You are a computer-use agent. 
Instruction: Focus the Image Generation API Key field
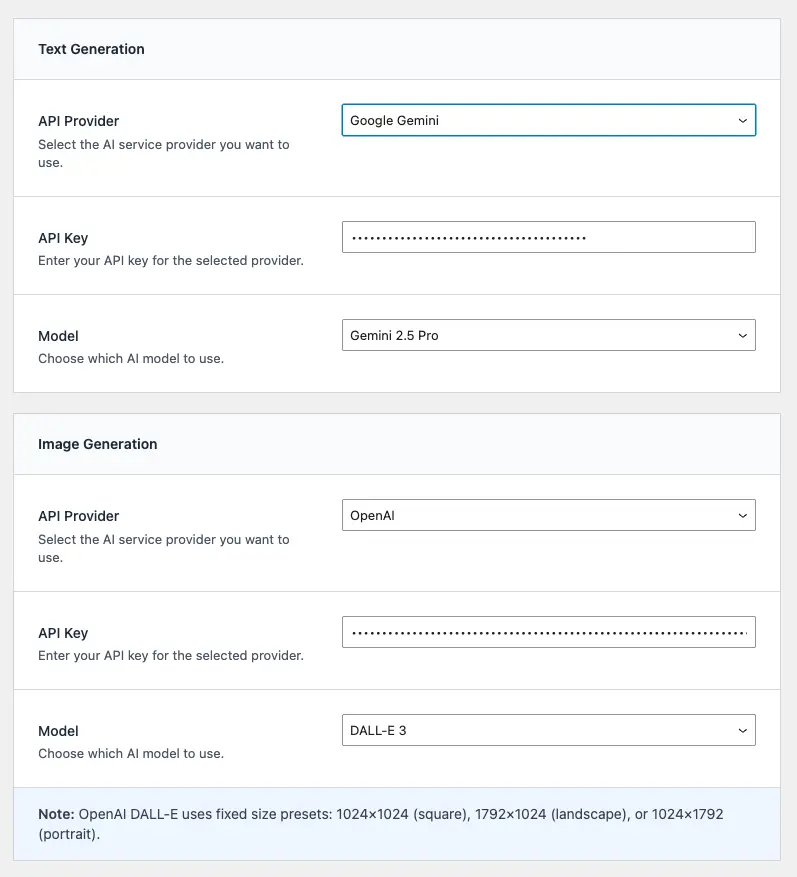(547, 633)
